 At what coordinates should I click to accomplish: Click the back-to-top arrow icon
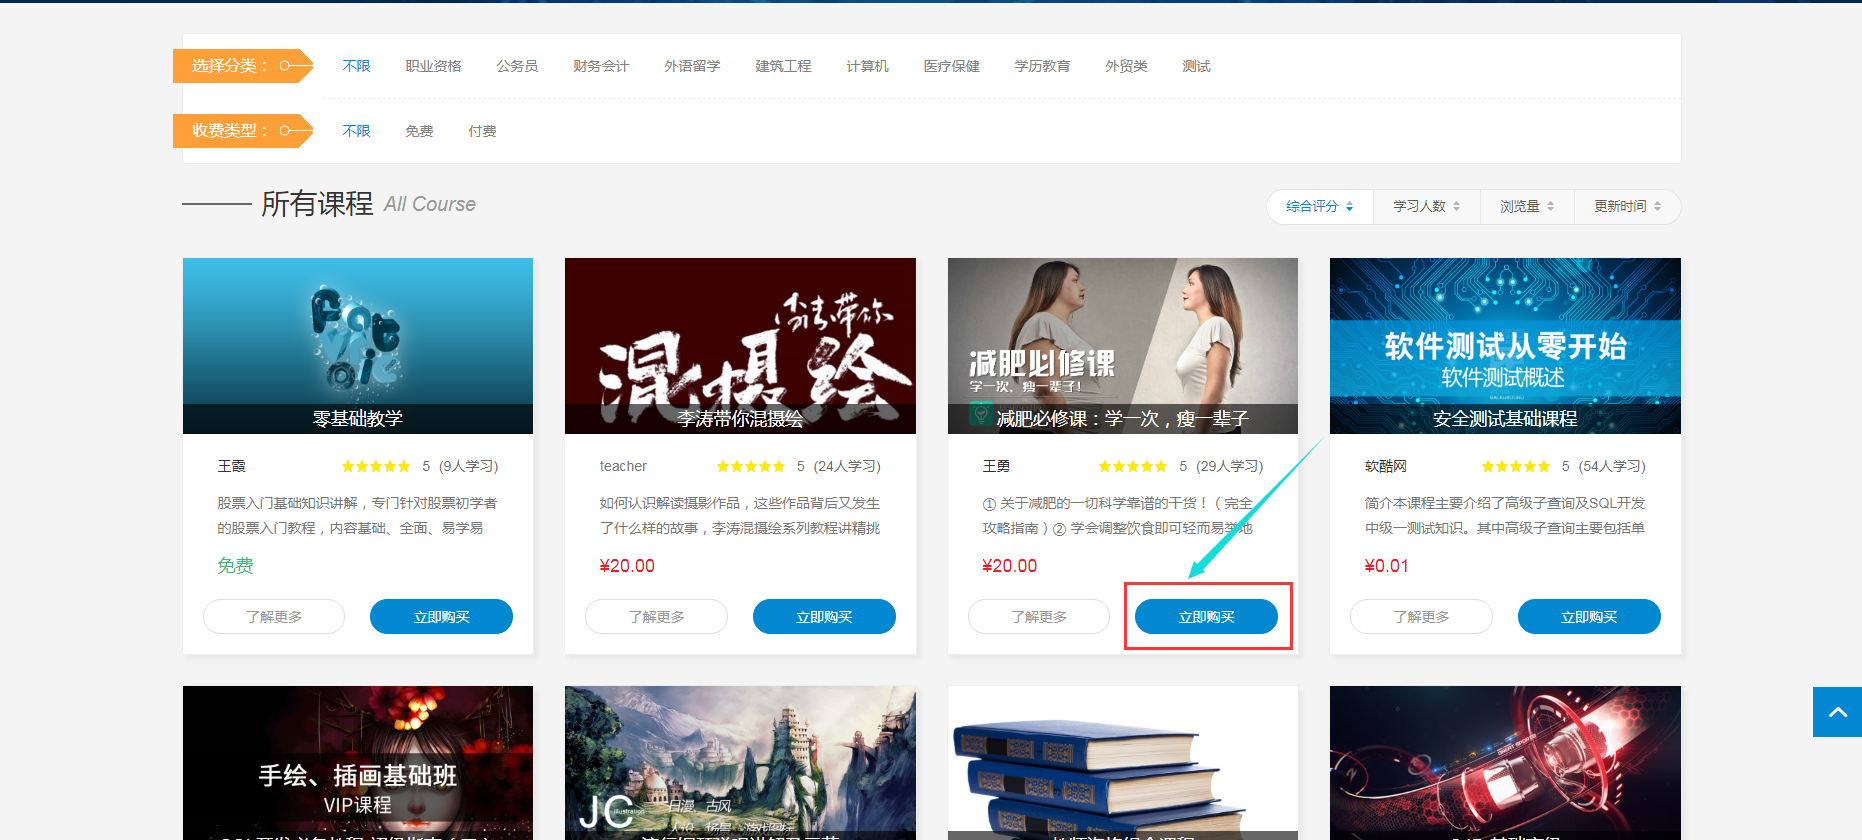[x=1837, y=712]
